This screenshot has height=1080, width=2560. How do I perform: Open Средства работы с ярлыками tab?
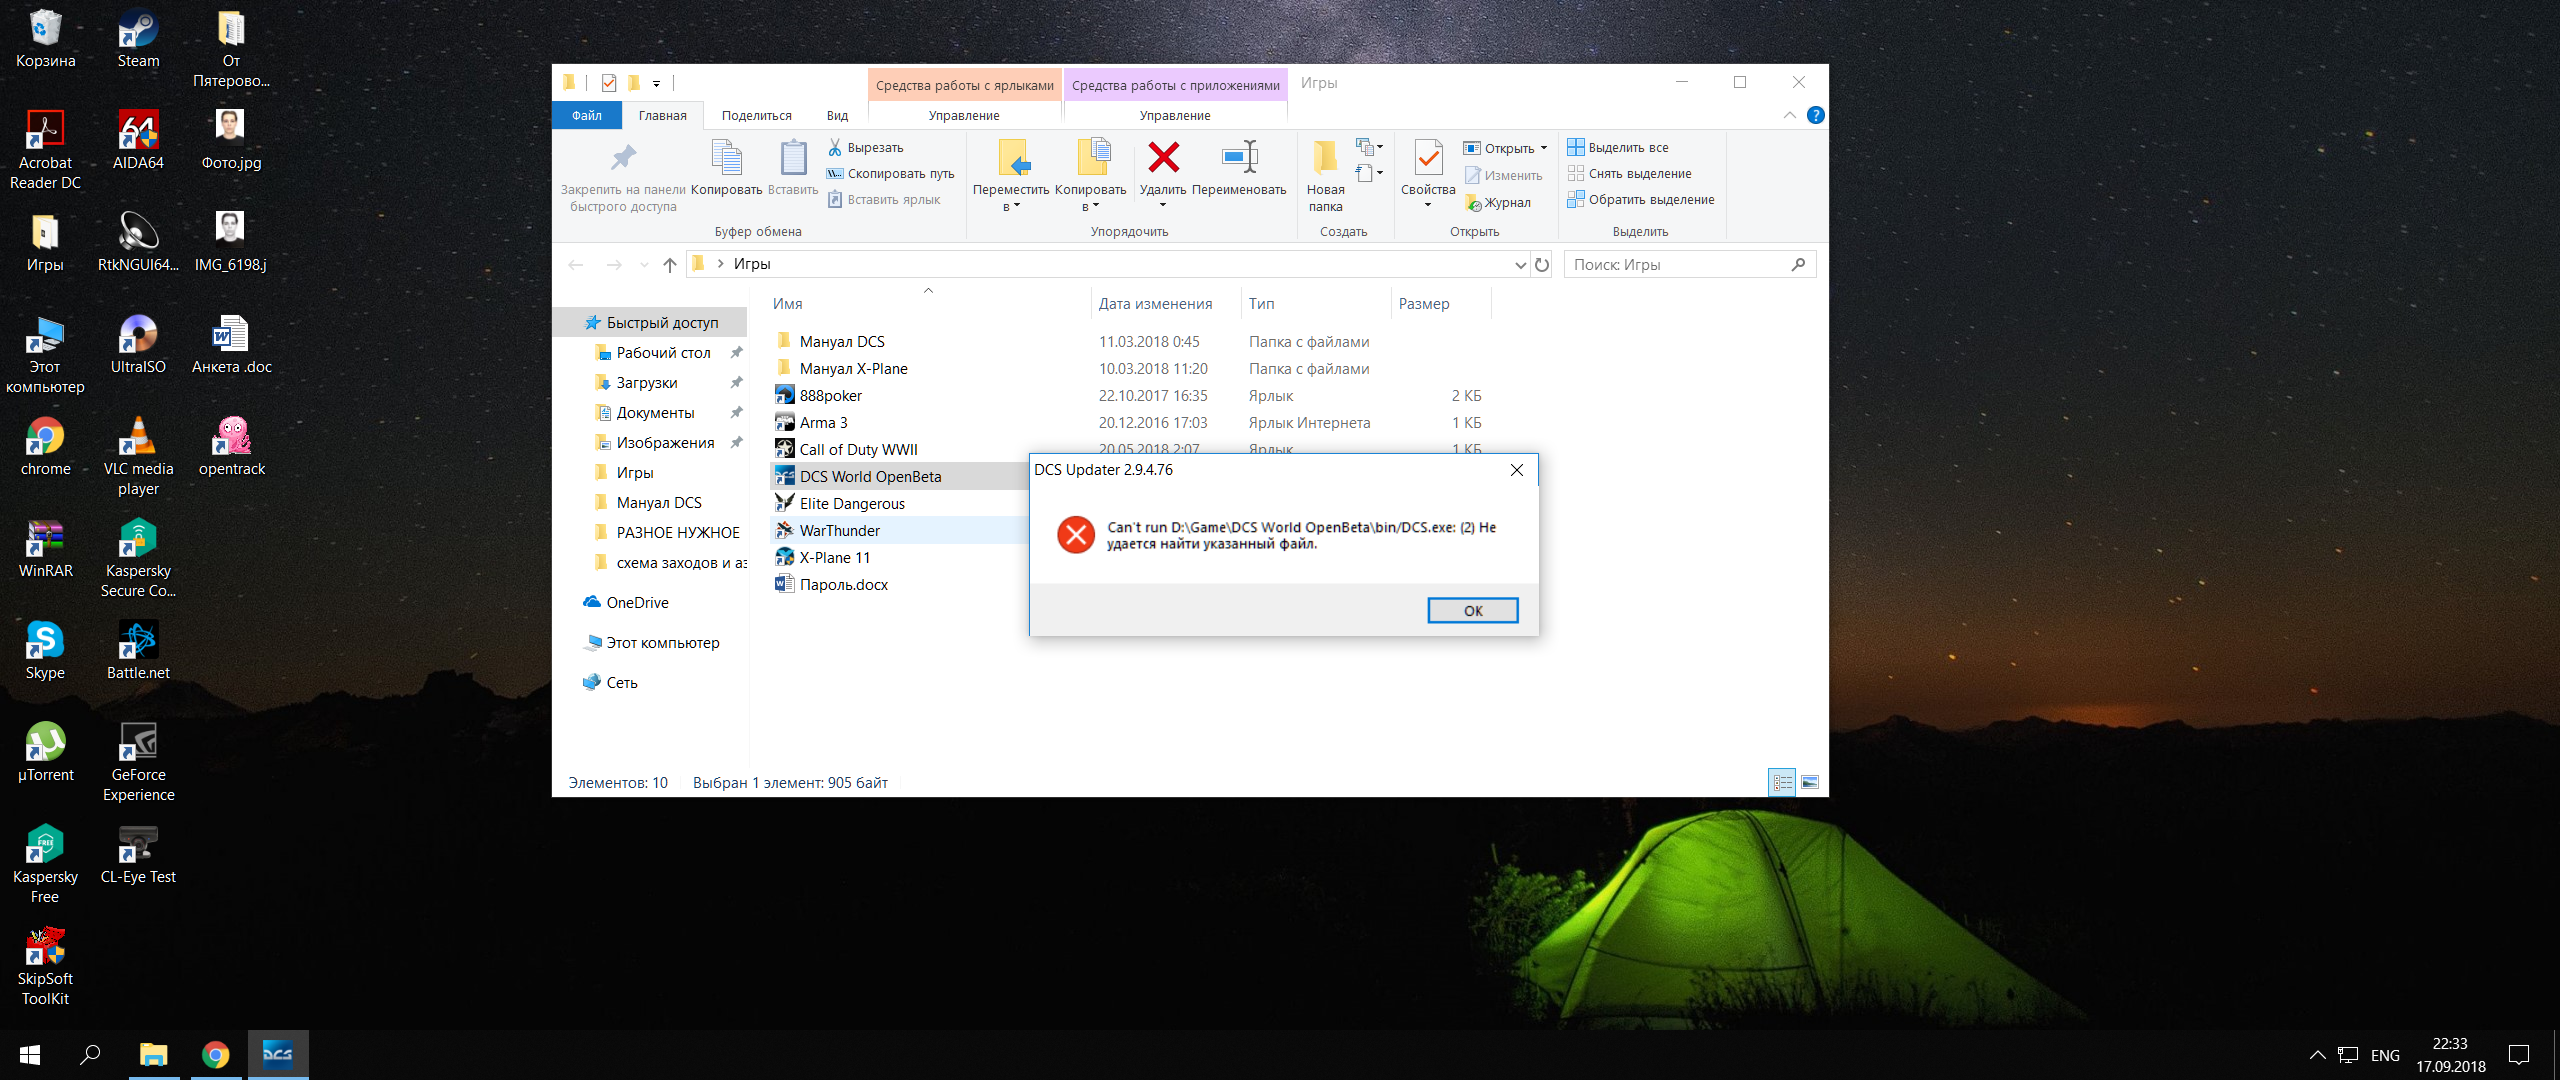tap(964, 85)
